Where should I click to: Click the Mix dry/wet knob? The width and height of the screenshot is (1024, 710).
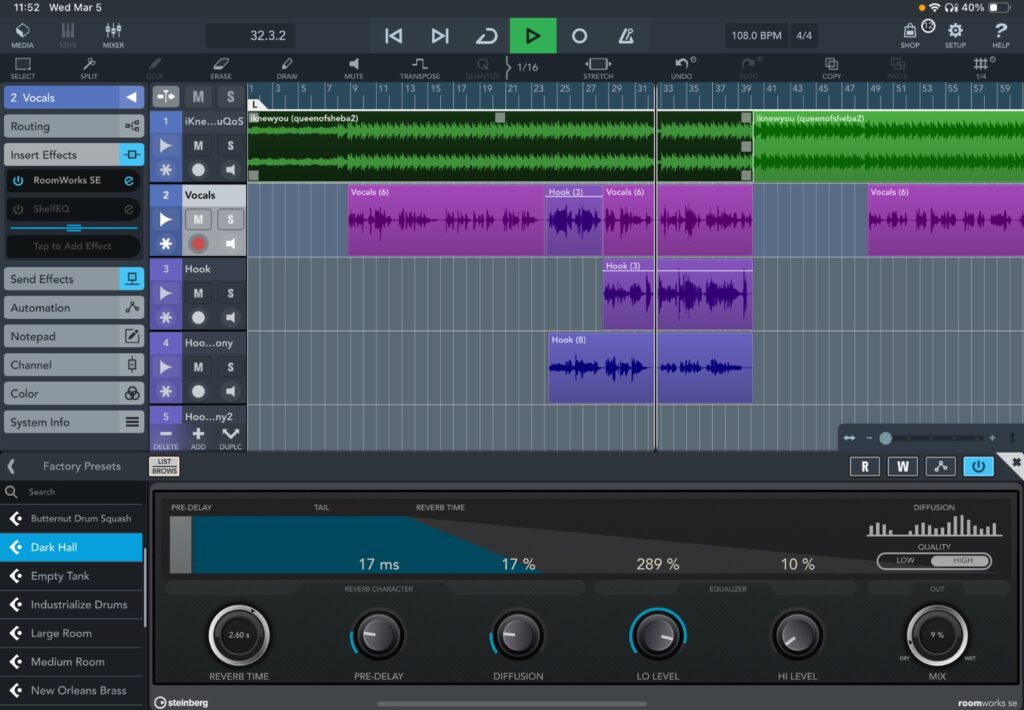tap(937, 635)
